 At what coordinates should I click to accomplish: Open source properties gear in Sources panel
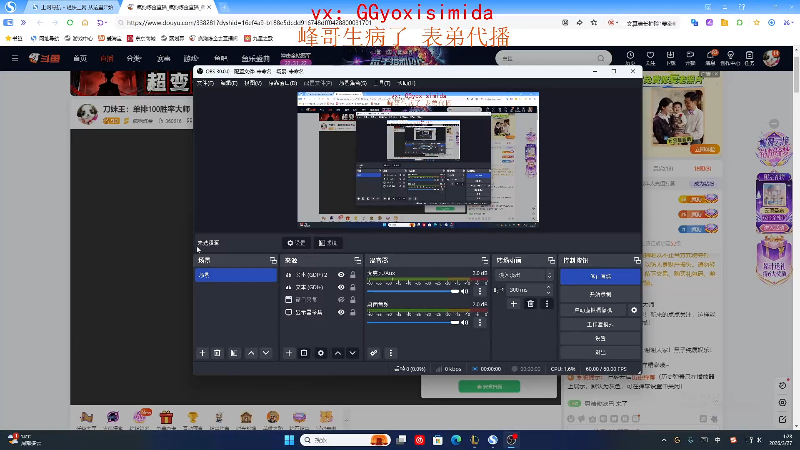(321, 353)
